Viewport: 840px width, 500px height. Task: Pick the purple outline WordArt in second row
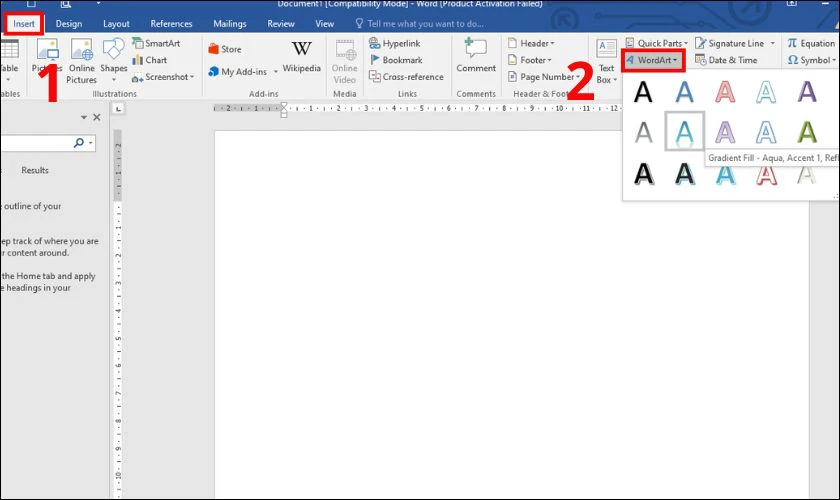coord(725,132)
